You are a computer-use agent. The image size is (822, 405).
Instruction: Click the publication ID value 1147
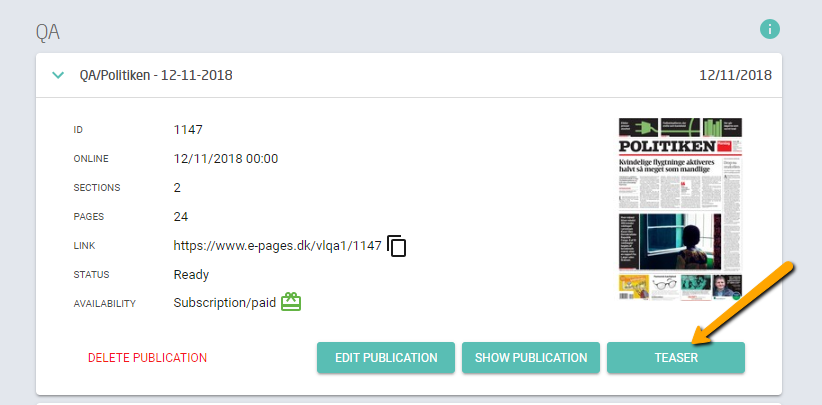pos(188,129)
